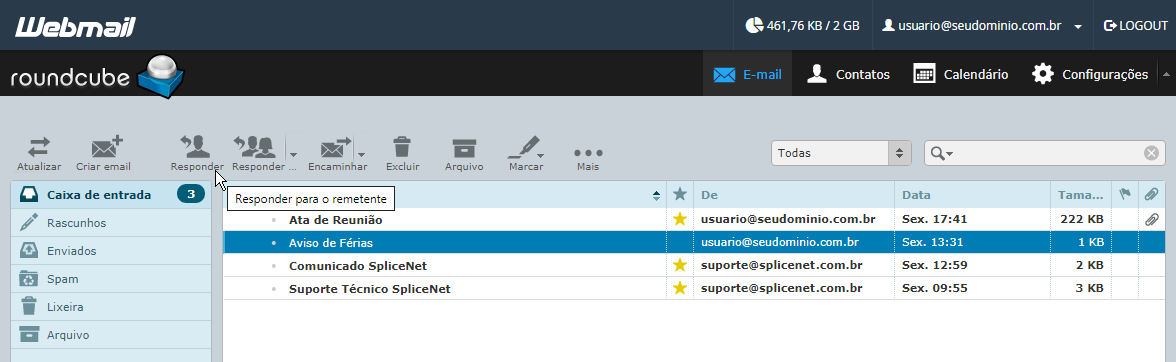Open the Contatos tab

pos(848,74)
